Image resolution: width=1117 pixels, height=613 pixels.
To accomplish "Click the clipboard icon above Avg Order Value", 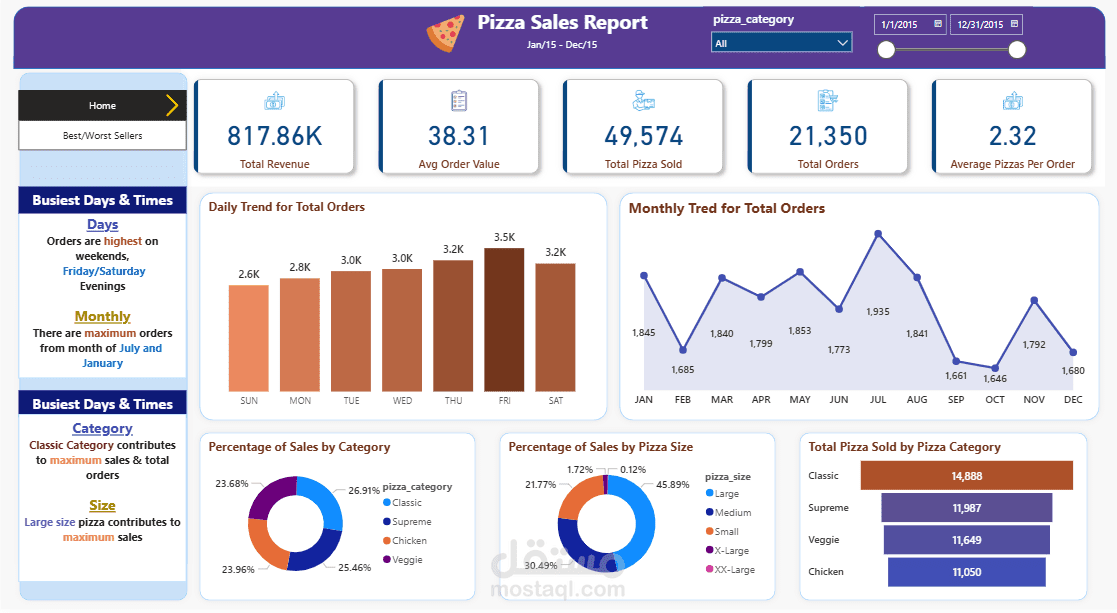I will point(459,100).
